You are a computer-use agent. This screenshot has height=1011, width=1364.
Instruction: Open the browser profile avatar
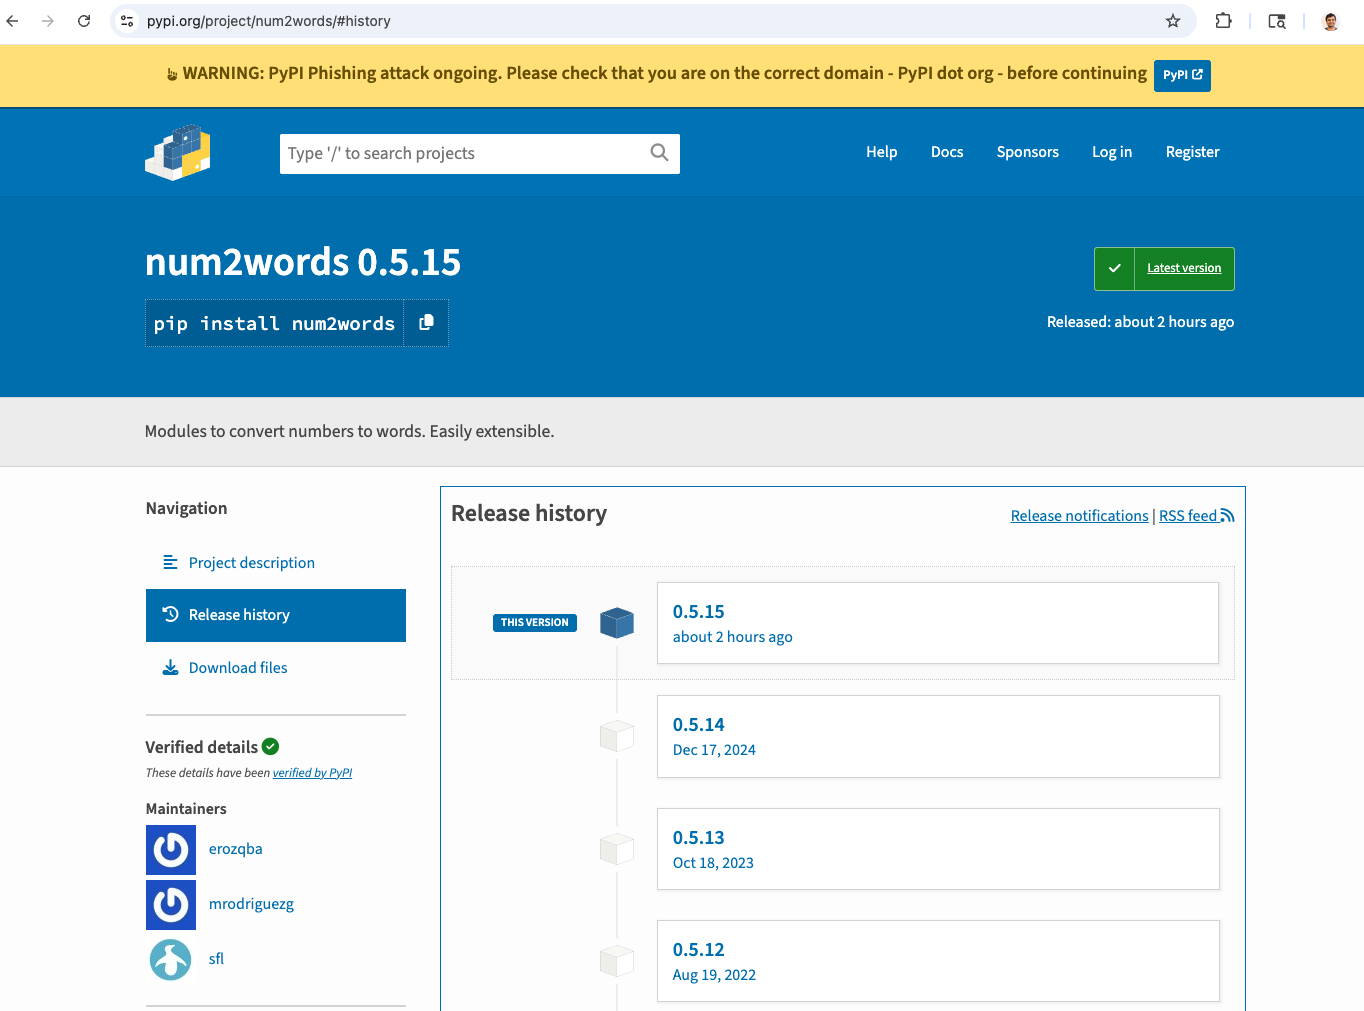[1331, 21]
